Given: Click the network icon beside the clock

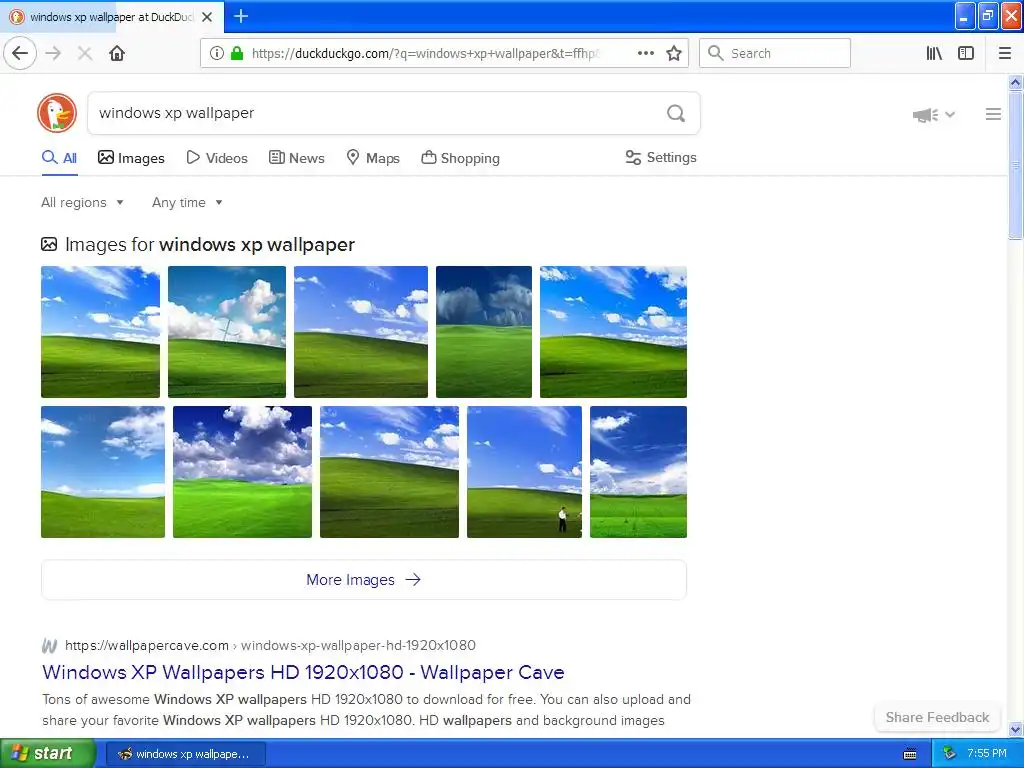Looking at the screenshot, I should (950, 754).
